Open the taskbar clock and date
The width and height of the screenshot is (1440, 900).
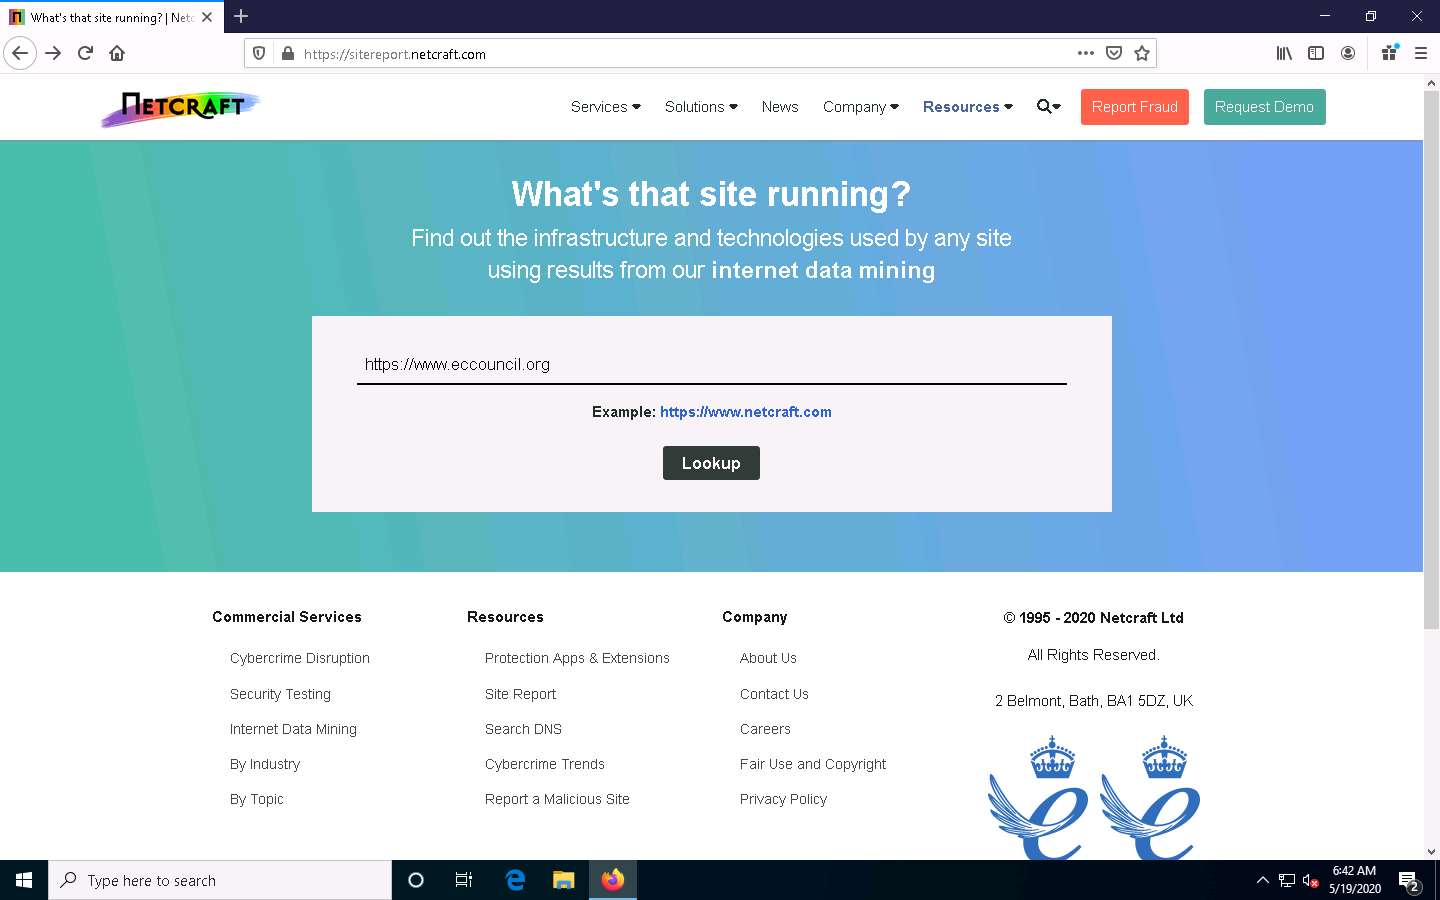(x=1354, y=880)
